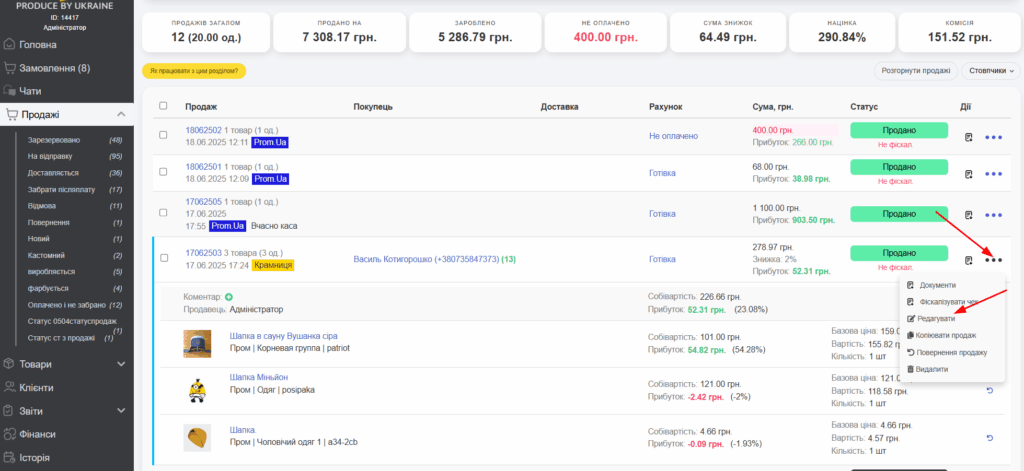Click the Не оплачено account link
Viewport: 1024px width, 471px height.
tap(673, 136)
